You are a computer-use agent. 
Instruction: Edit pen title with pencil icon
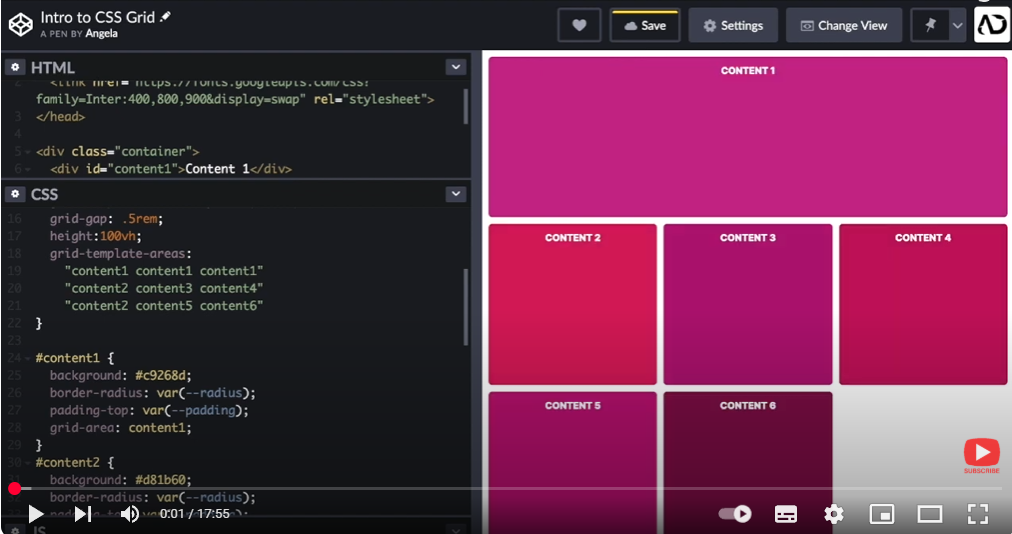pos(166,17)
